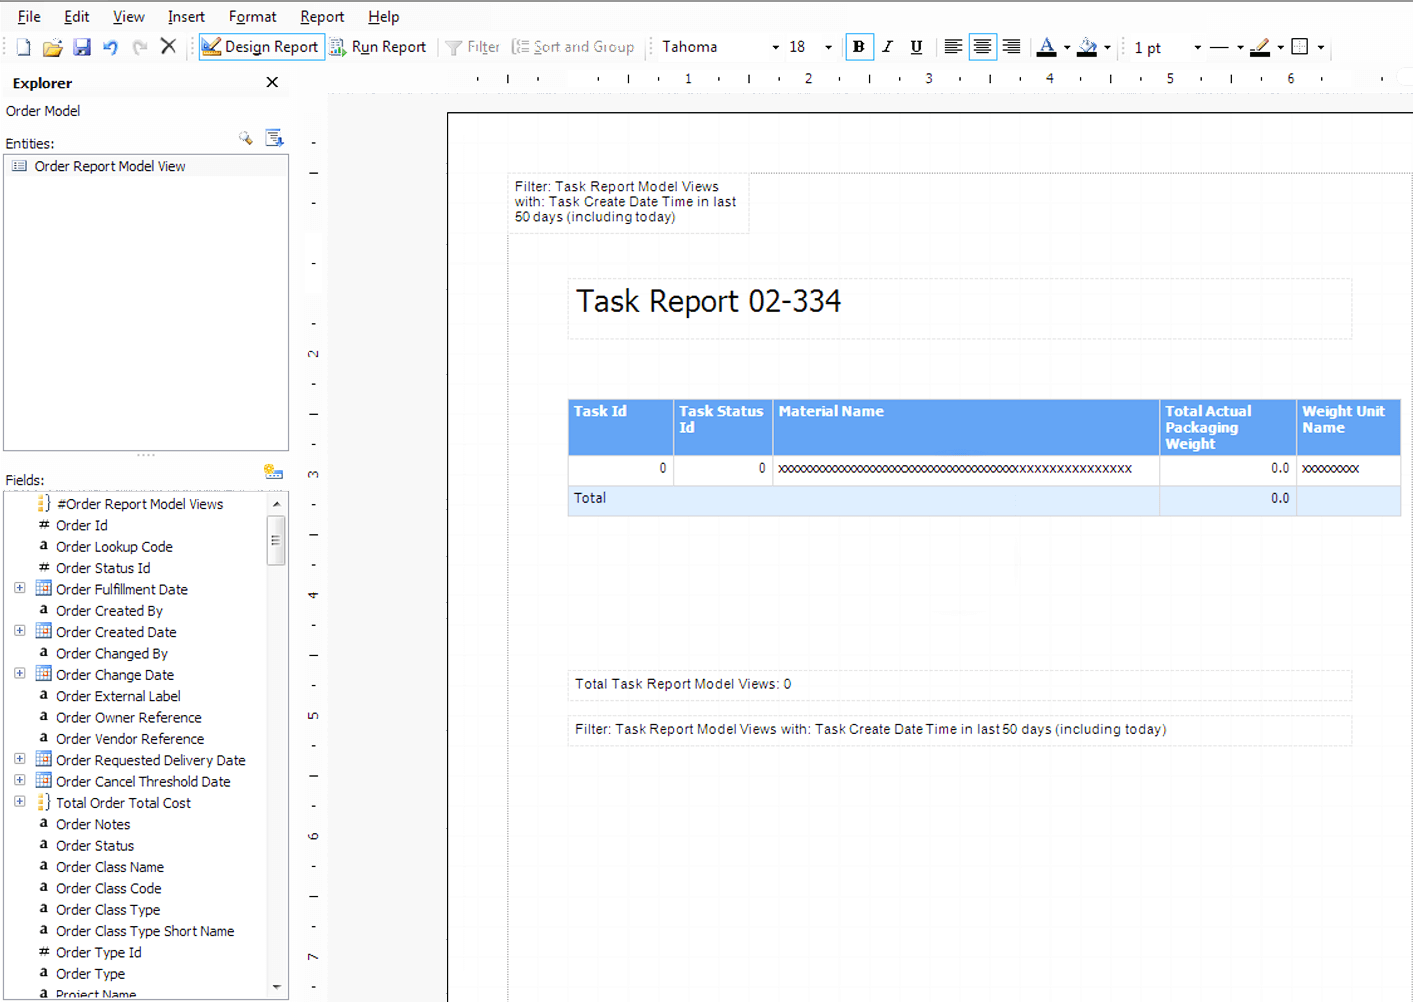
Task: Click the New report icon
Action: coord(23,47)
